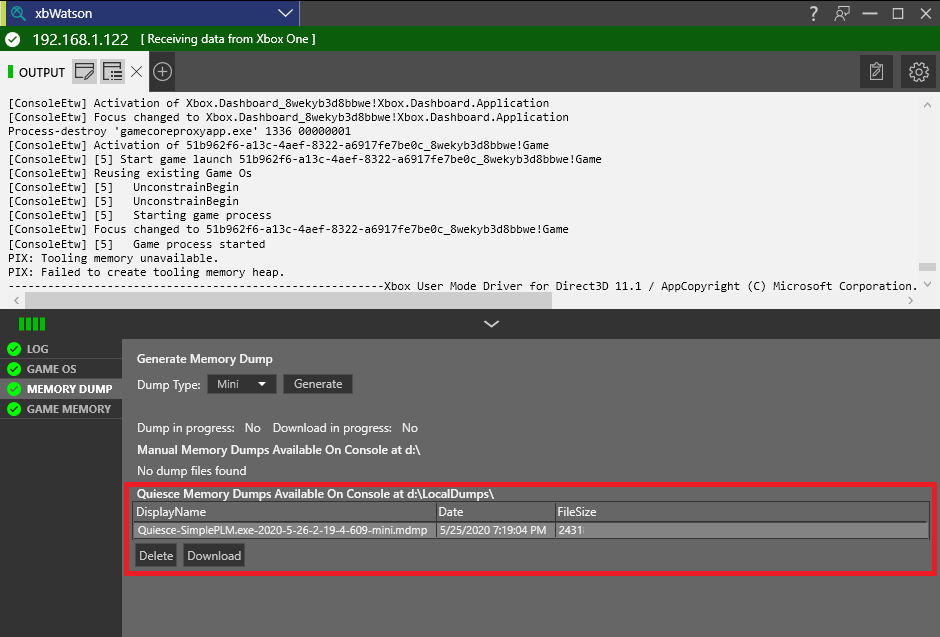This screenshot has width=940, height=637.
Task: Click the second output list-view icon
Action: (x=112, y=72)
